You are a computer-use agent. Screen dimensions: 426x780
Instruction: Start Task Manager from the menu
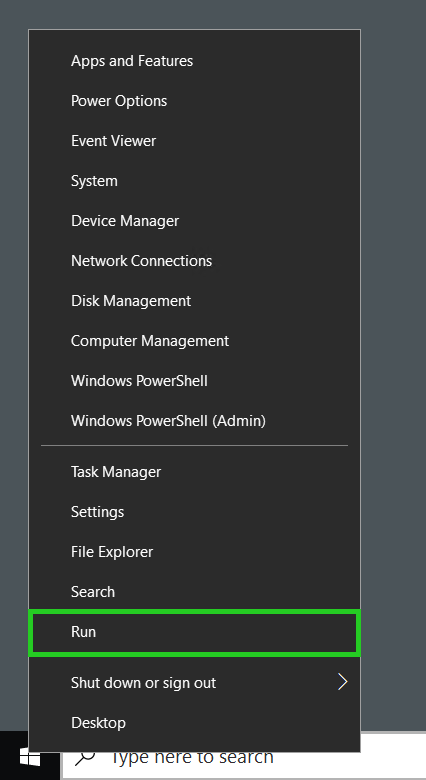pyautogui.click(x=195, y=472)
